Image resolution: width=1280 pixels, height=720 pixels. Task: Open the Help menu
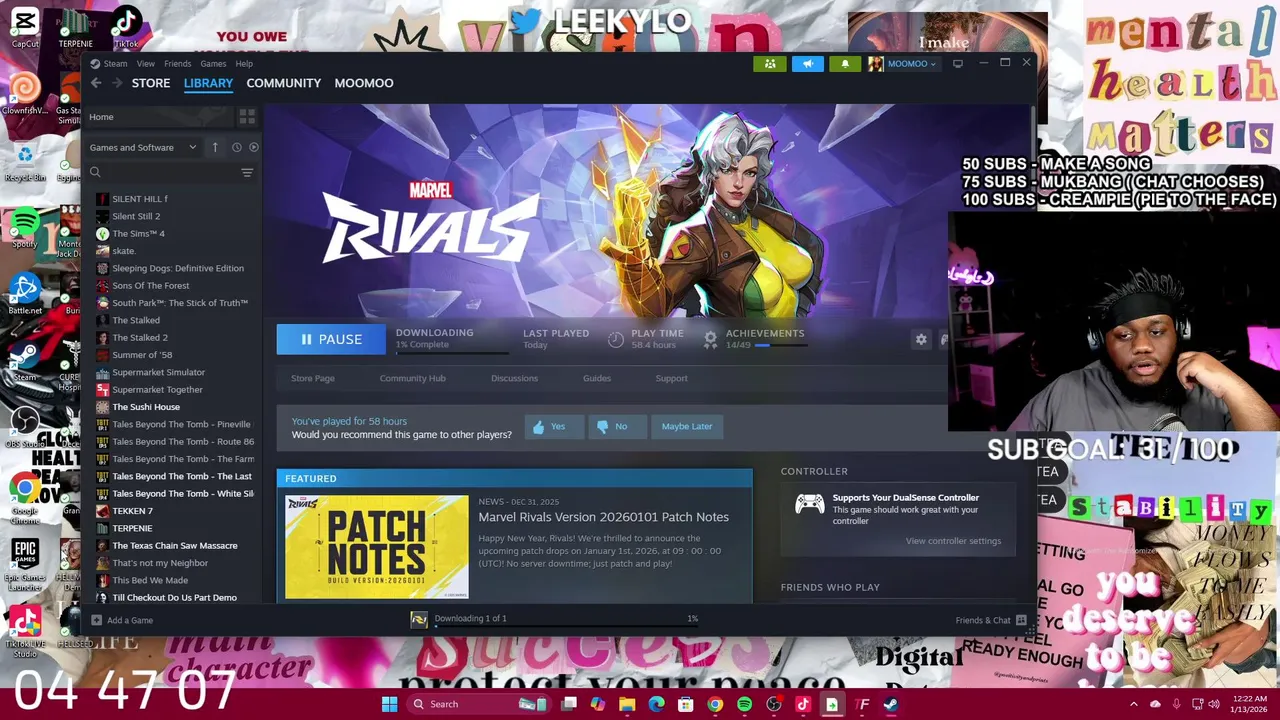coord(244,64)
